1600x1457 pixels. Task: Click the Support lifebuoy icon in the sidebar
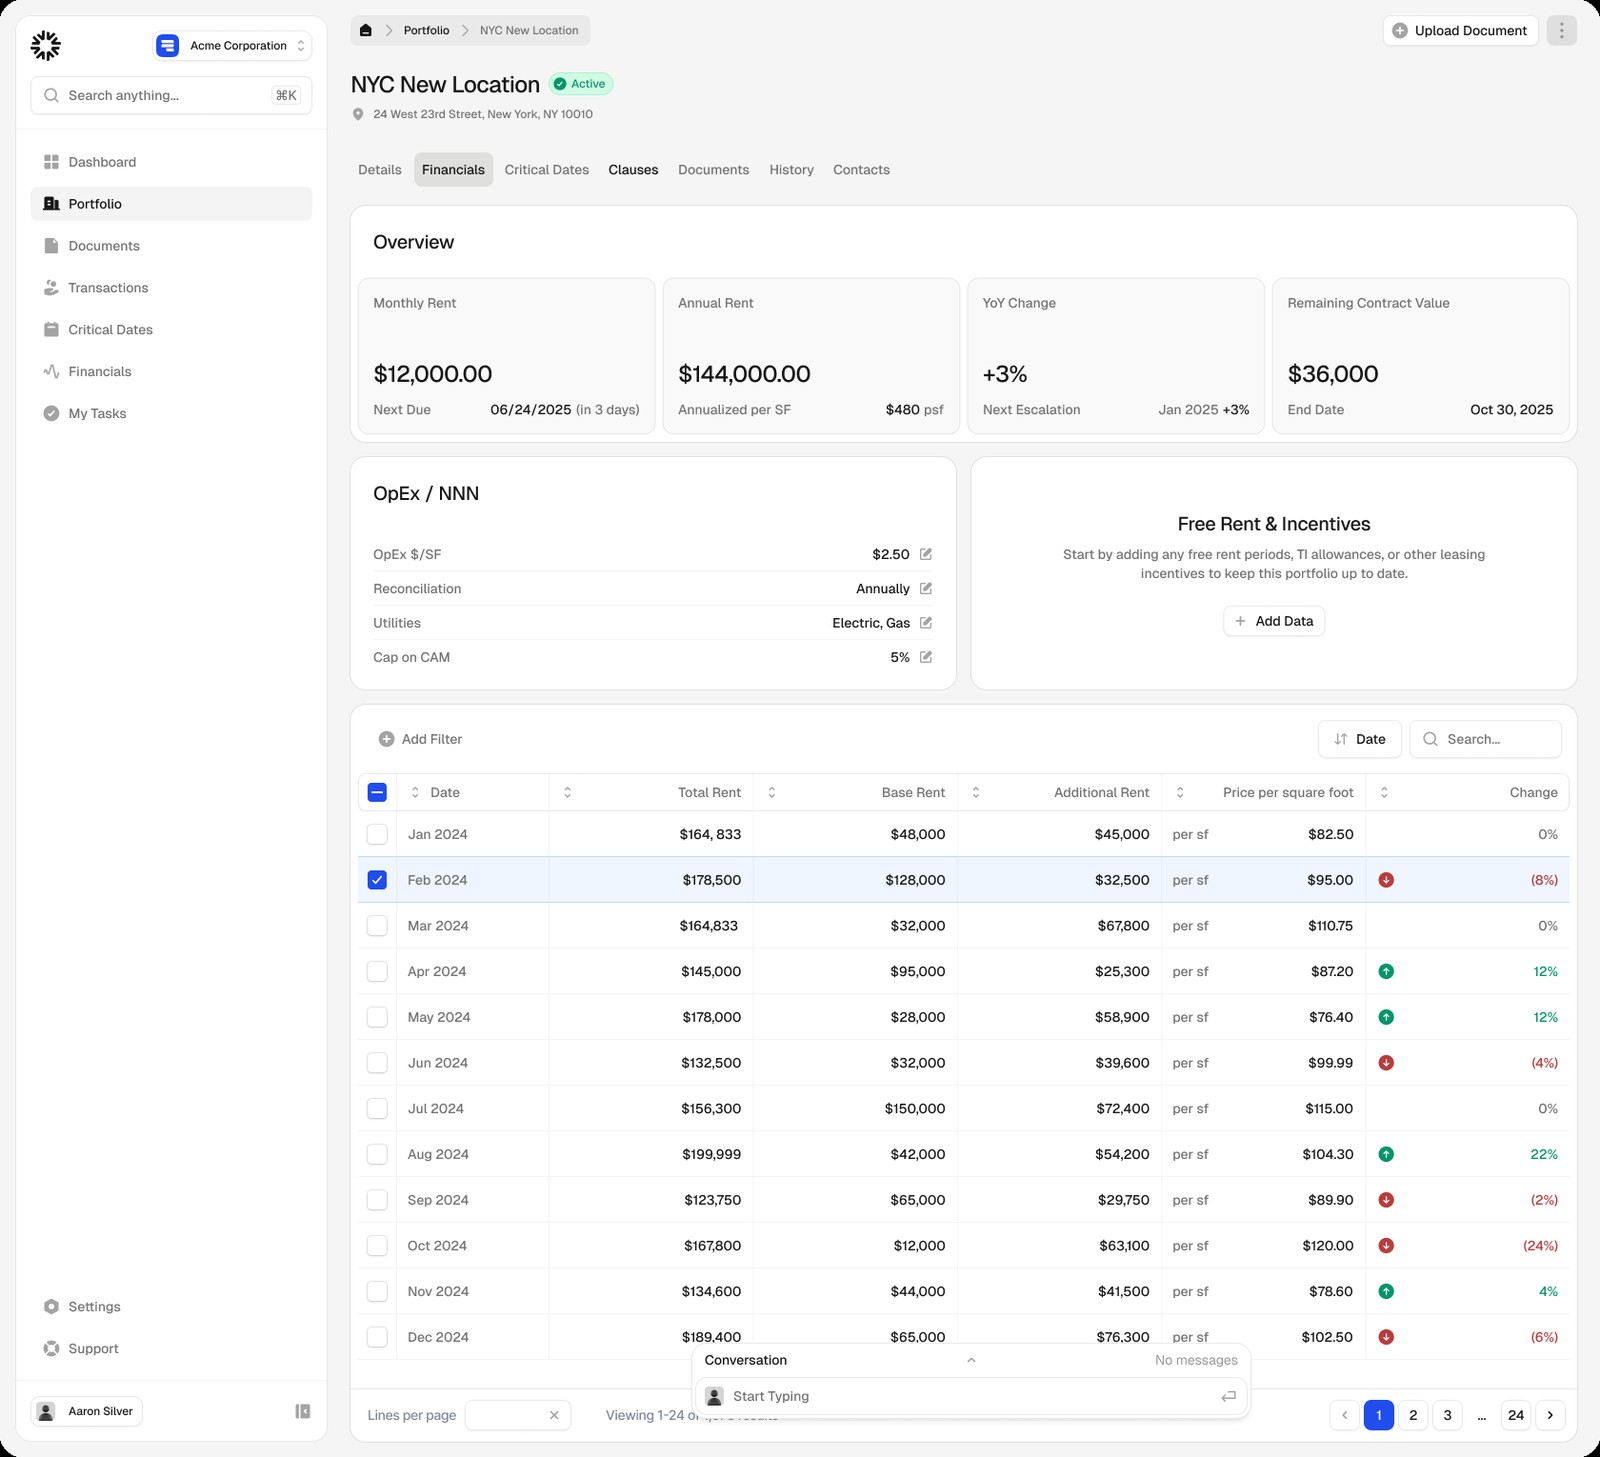click(x=51, y=1349)
